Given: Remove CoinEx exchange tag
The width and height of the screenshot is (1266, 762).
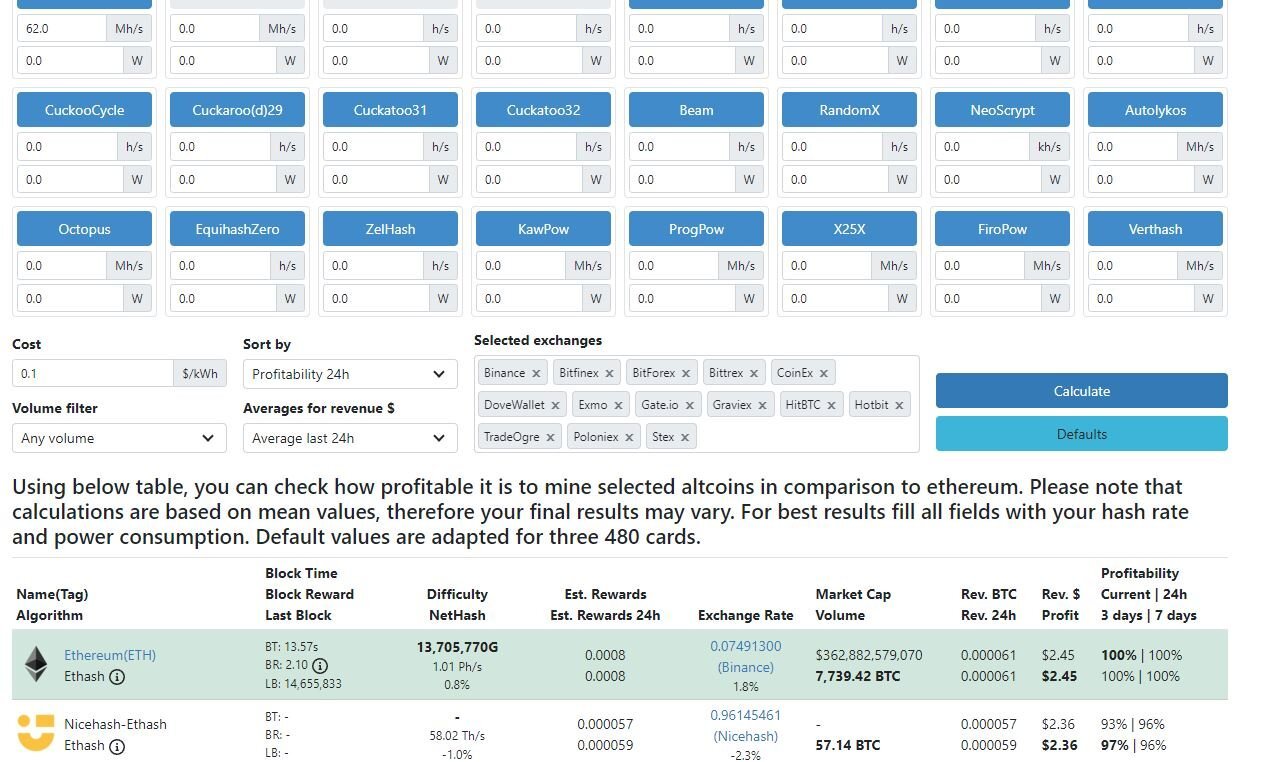Looking at the screenshot, I should [x=824, y=374].
